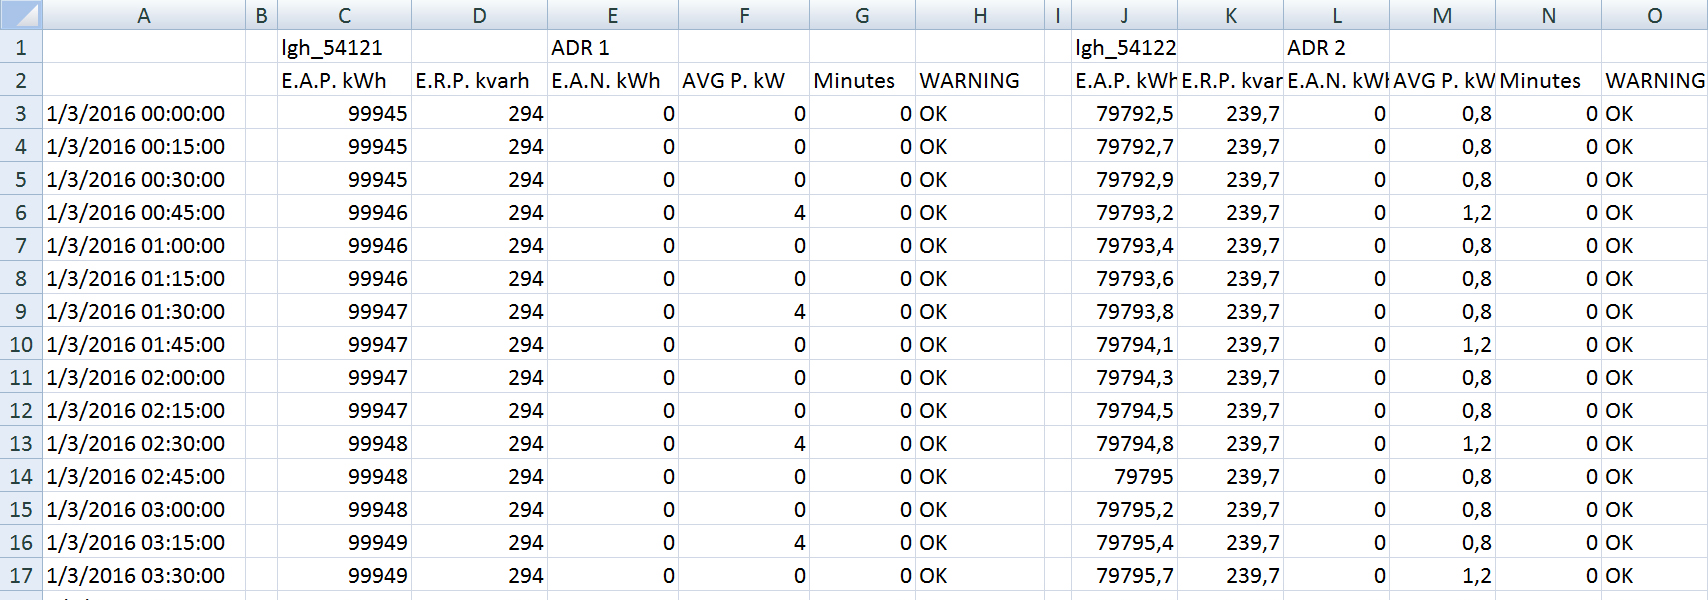
Task: Select the Minutes heading in column N
Action: click(1548, 80)
